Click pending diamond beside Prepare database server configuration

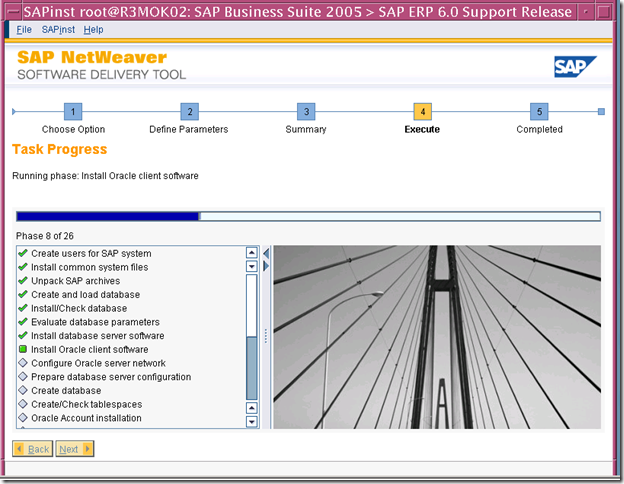(23, 377)
